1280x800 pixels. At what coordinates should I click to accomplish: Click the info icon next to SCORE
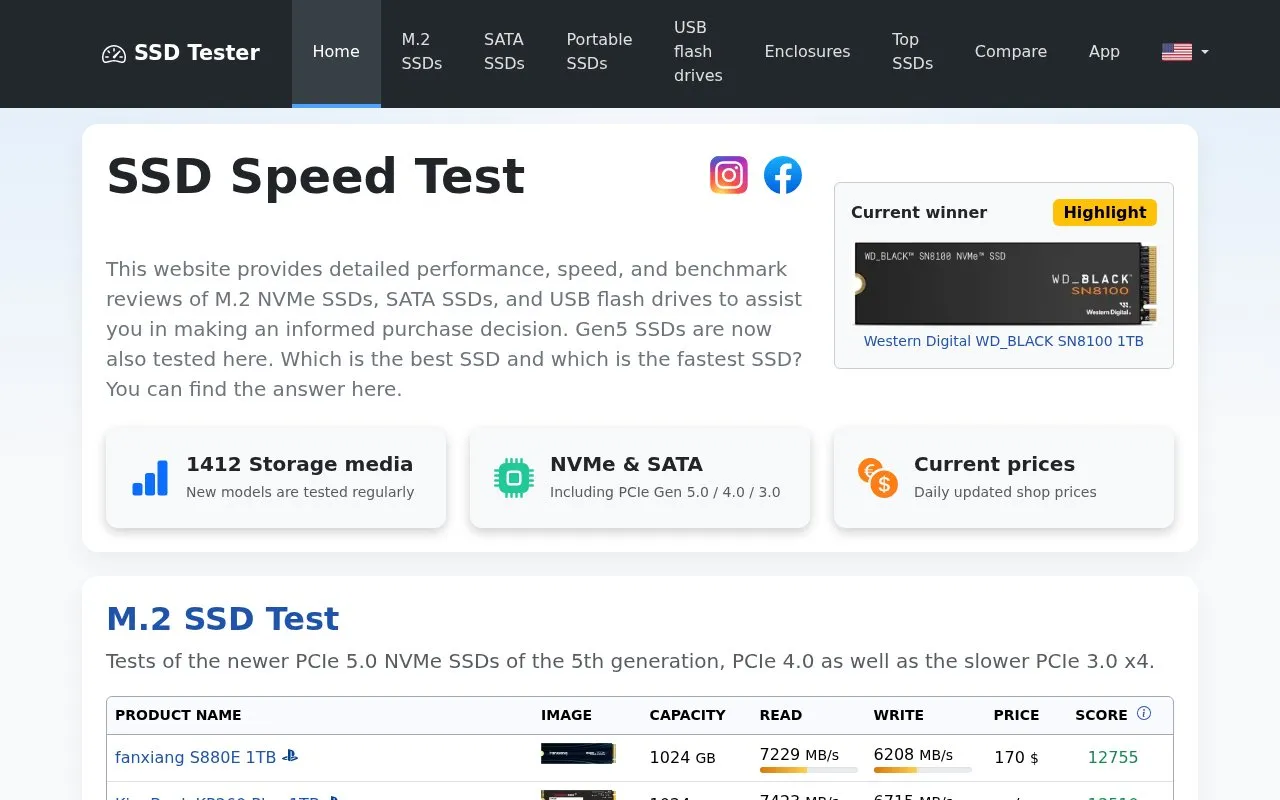(1144, 713)
